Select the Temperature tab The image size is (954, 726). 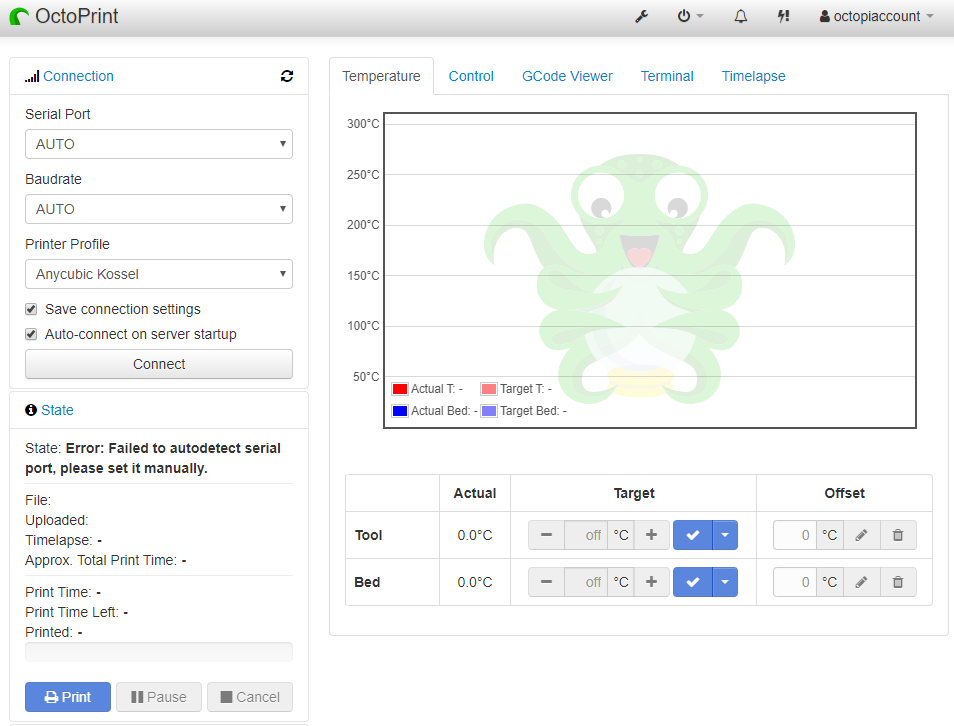tap(381, 76)
